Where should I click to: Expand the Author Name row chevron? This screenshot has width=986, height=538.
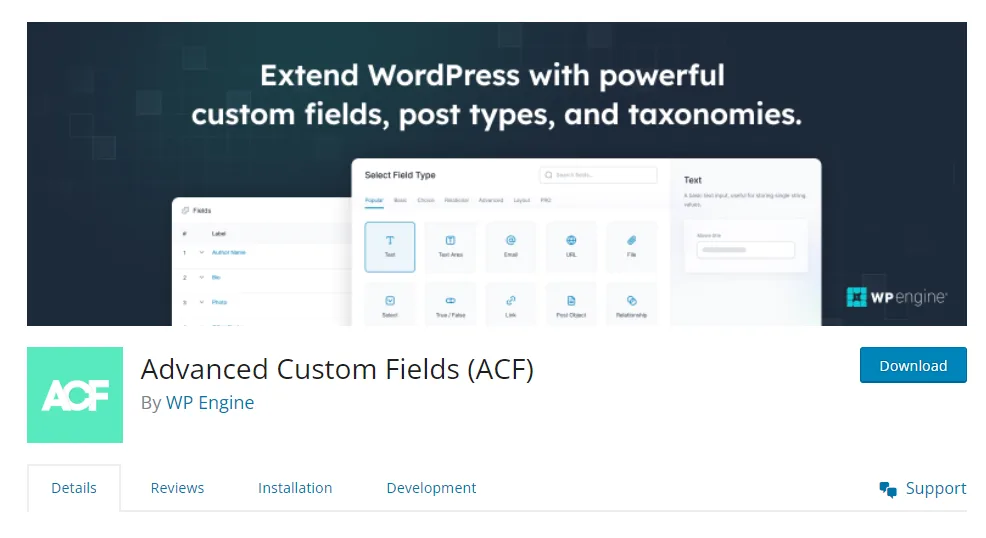[x=201, y=252]
